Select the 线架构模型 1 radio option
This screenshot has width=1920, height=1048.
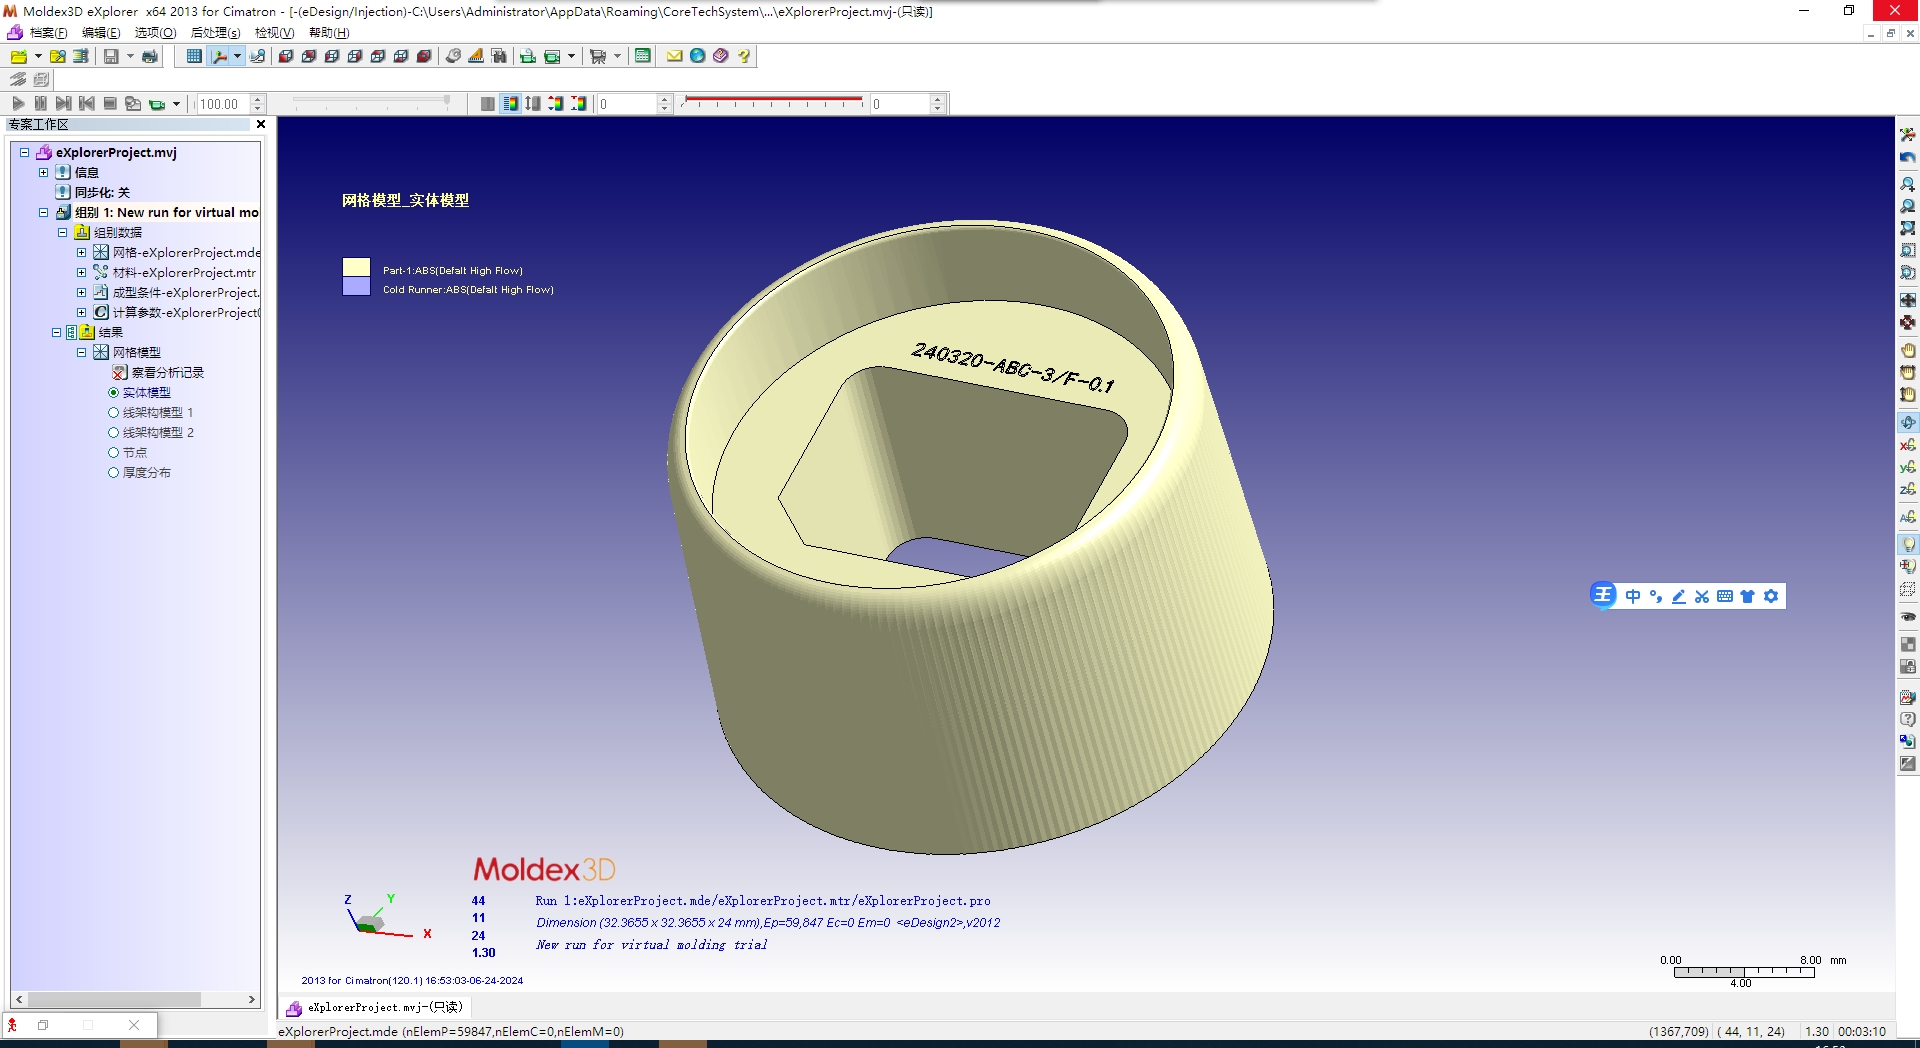[114, 413]
